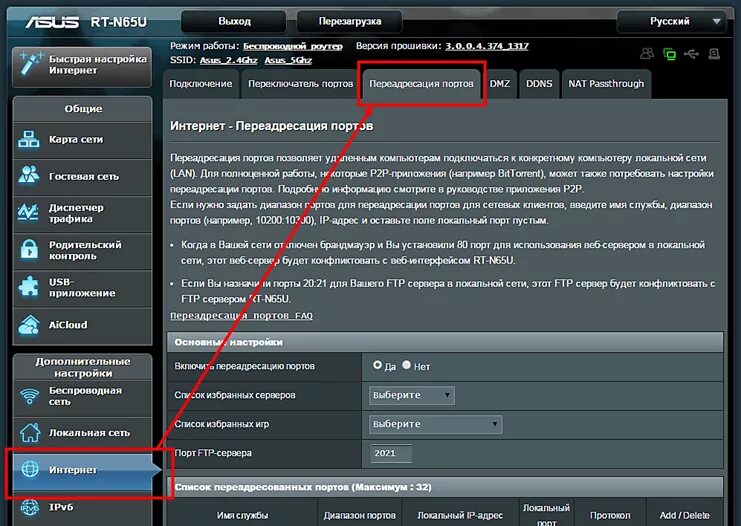Image resolution: width=741 pixels, height=526 pixels.
Task: Click the printer status icon
Action: [714, 54]
